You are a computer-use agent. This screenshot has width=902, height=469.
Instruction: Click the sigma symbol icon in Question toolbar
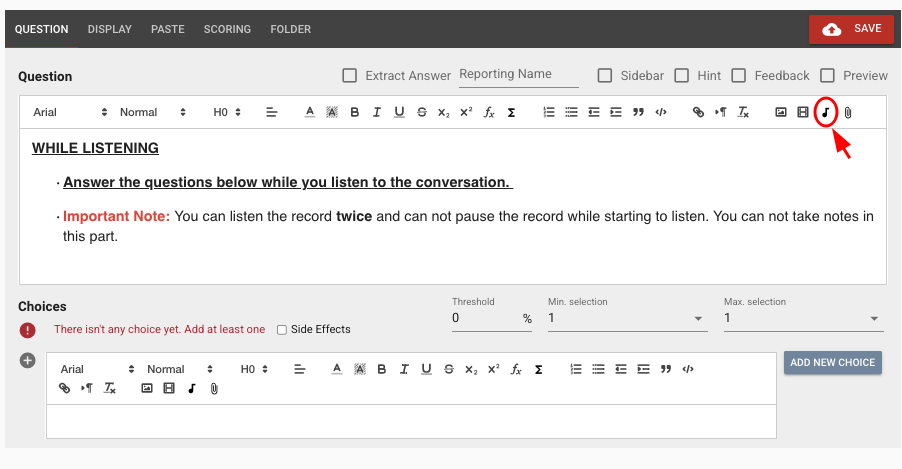click(511, 113)
